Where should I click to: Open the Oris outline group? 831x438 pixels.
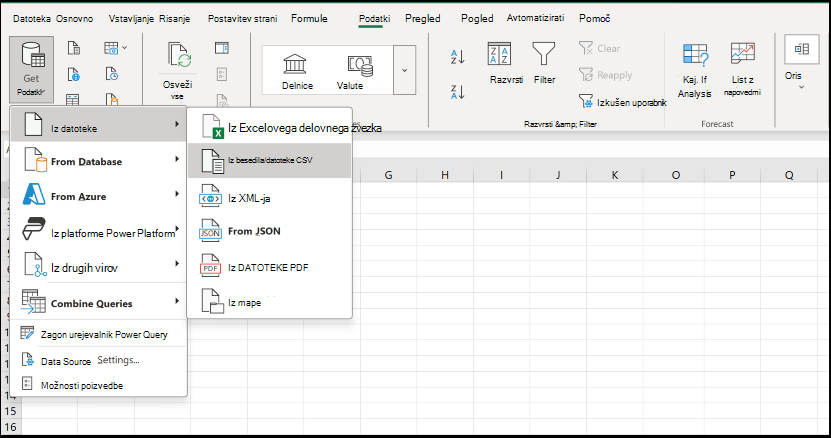(801, 63)
